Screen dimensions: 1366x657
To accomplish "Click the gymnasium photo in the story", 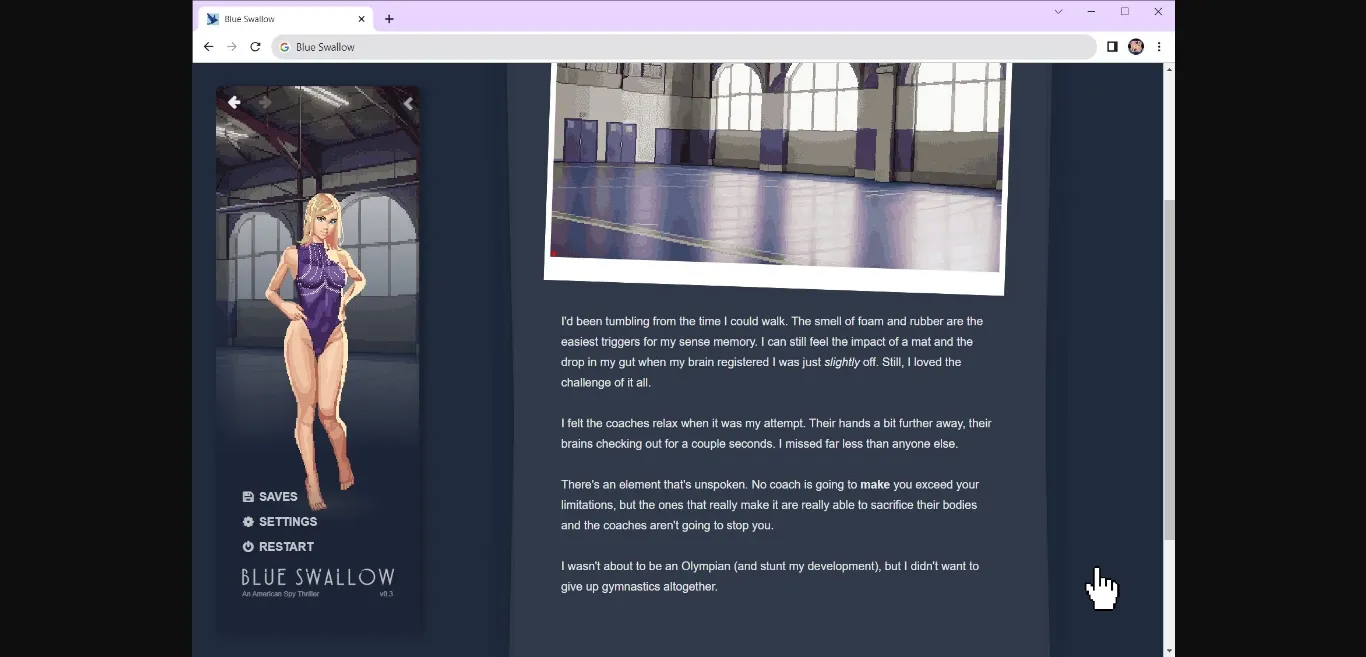I will tap(776, 170).
